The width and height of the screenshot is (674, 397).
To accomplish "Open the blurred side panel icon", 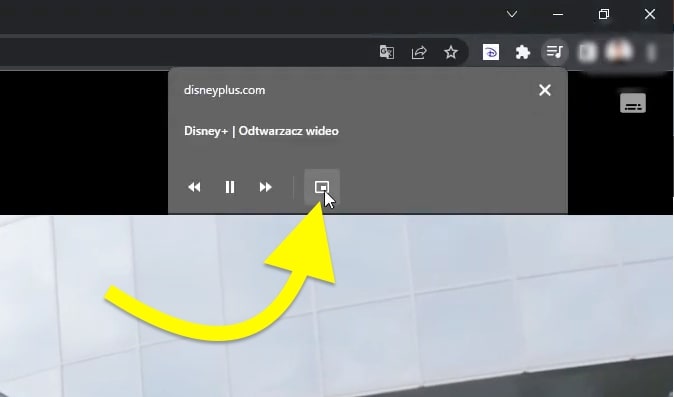I will (587, 52).
